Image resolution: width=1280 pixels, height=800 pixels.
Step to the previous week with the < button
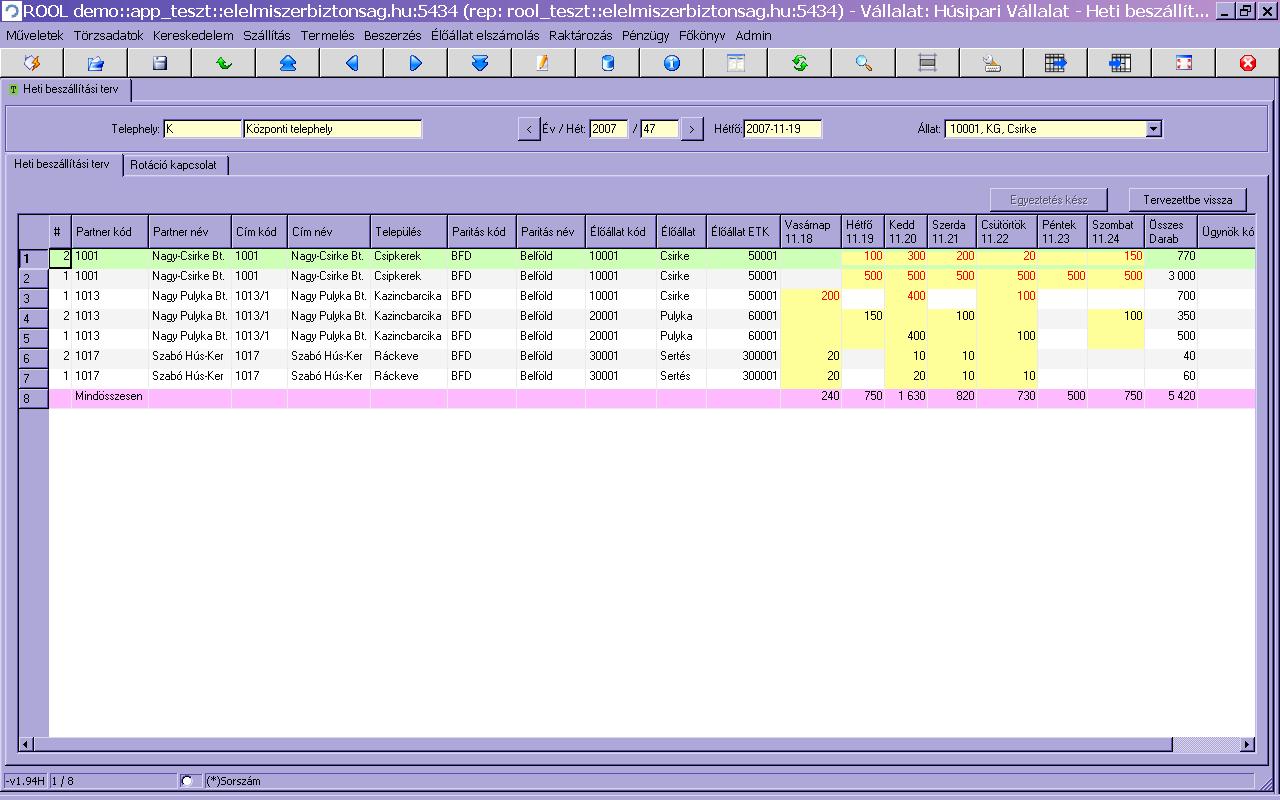click(x=529, y=129)
